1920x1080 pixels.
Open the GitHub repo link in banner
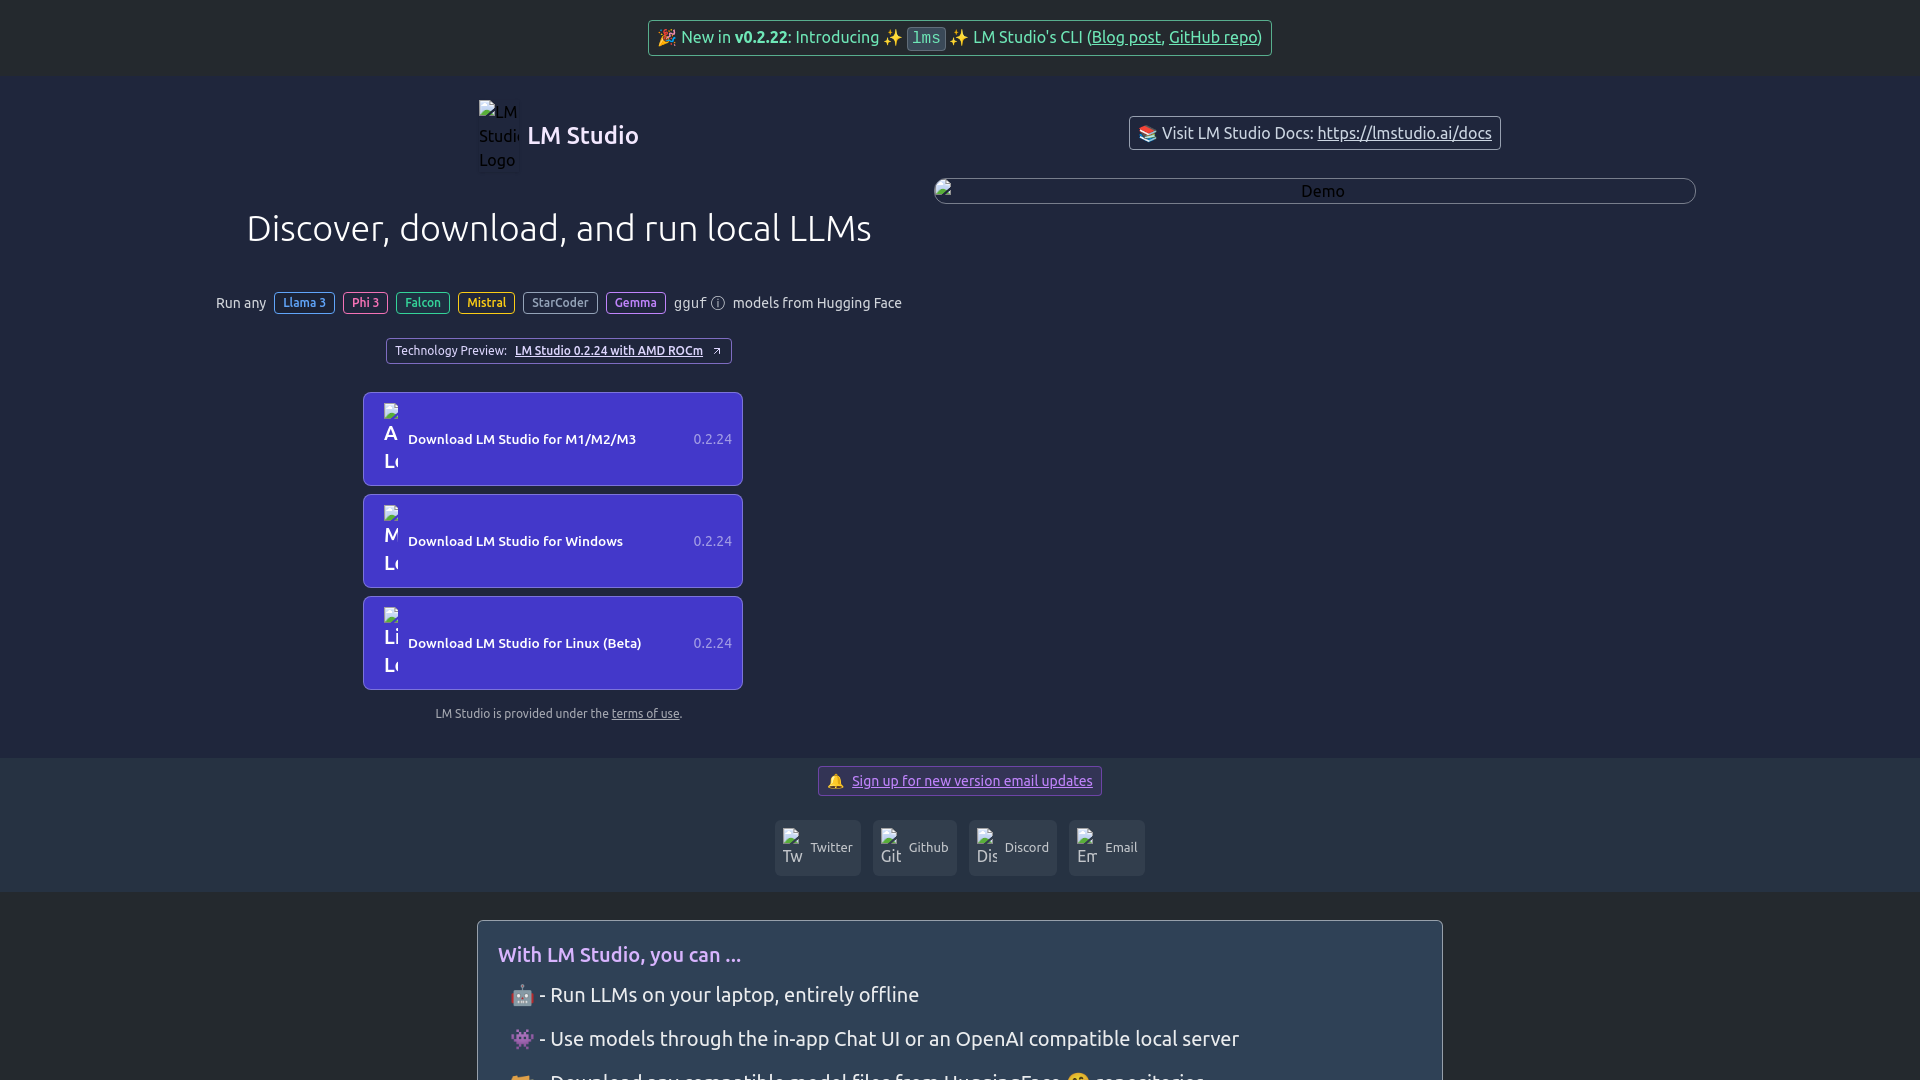coord(1212,37)
